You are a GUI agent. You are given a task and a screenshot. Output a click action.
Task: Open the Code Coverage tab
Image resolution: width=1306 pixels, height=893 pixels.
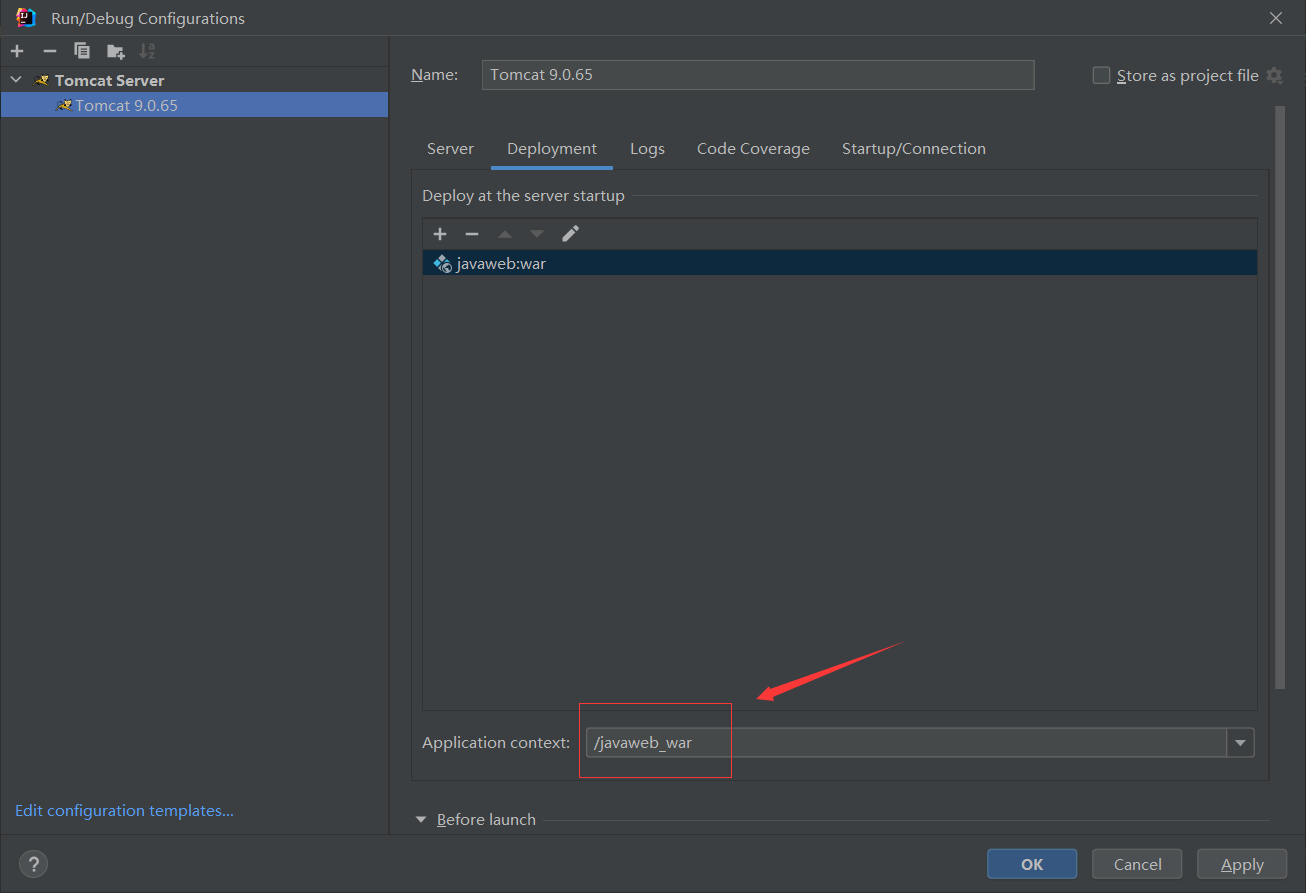tap(753, 148)
